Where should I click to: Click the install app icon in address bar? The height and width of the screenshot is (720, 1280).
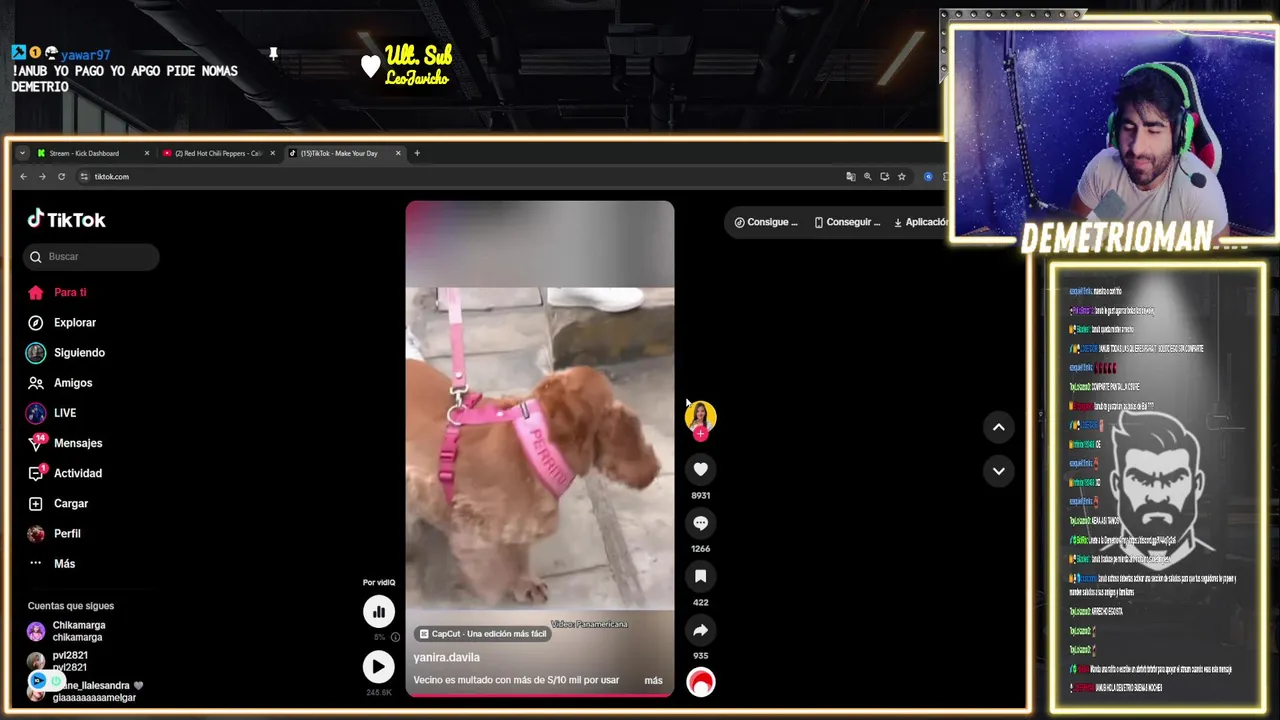[885, 177]
